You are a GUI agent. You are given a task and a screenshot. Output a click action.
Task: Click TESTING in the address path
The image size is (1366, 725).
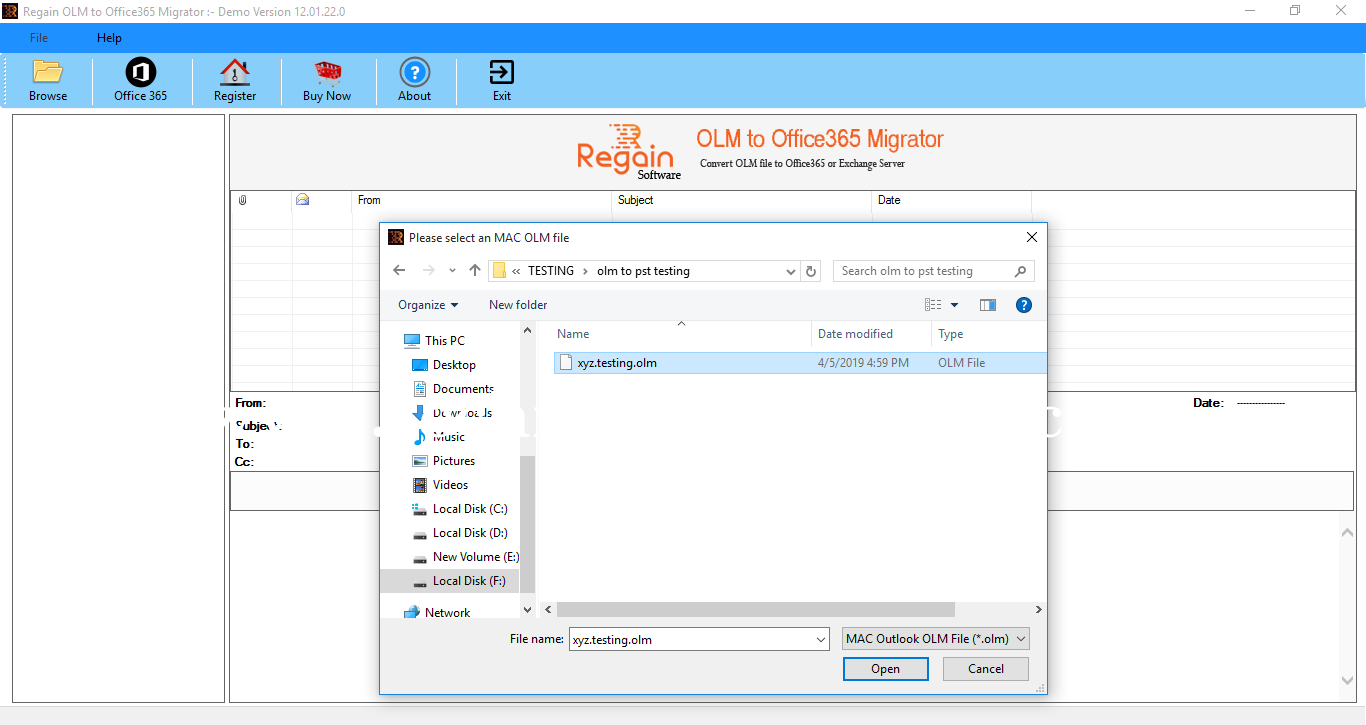(551, 271)
